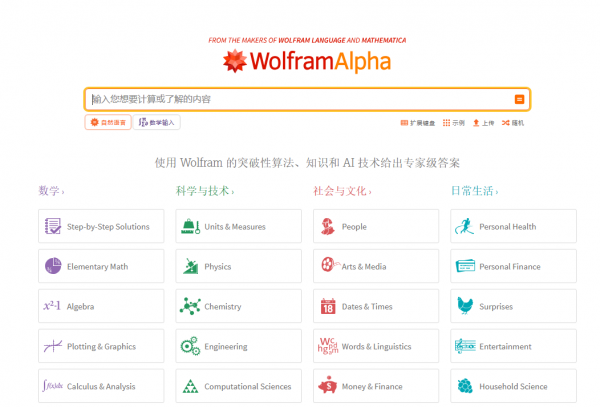Click the Dates & Times calendar icon
Viewport: 600px width, 407px height.
[x=328, y=306]
